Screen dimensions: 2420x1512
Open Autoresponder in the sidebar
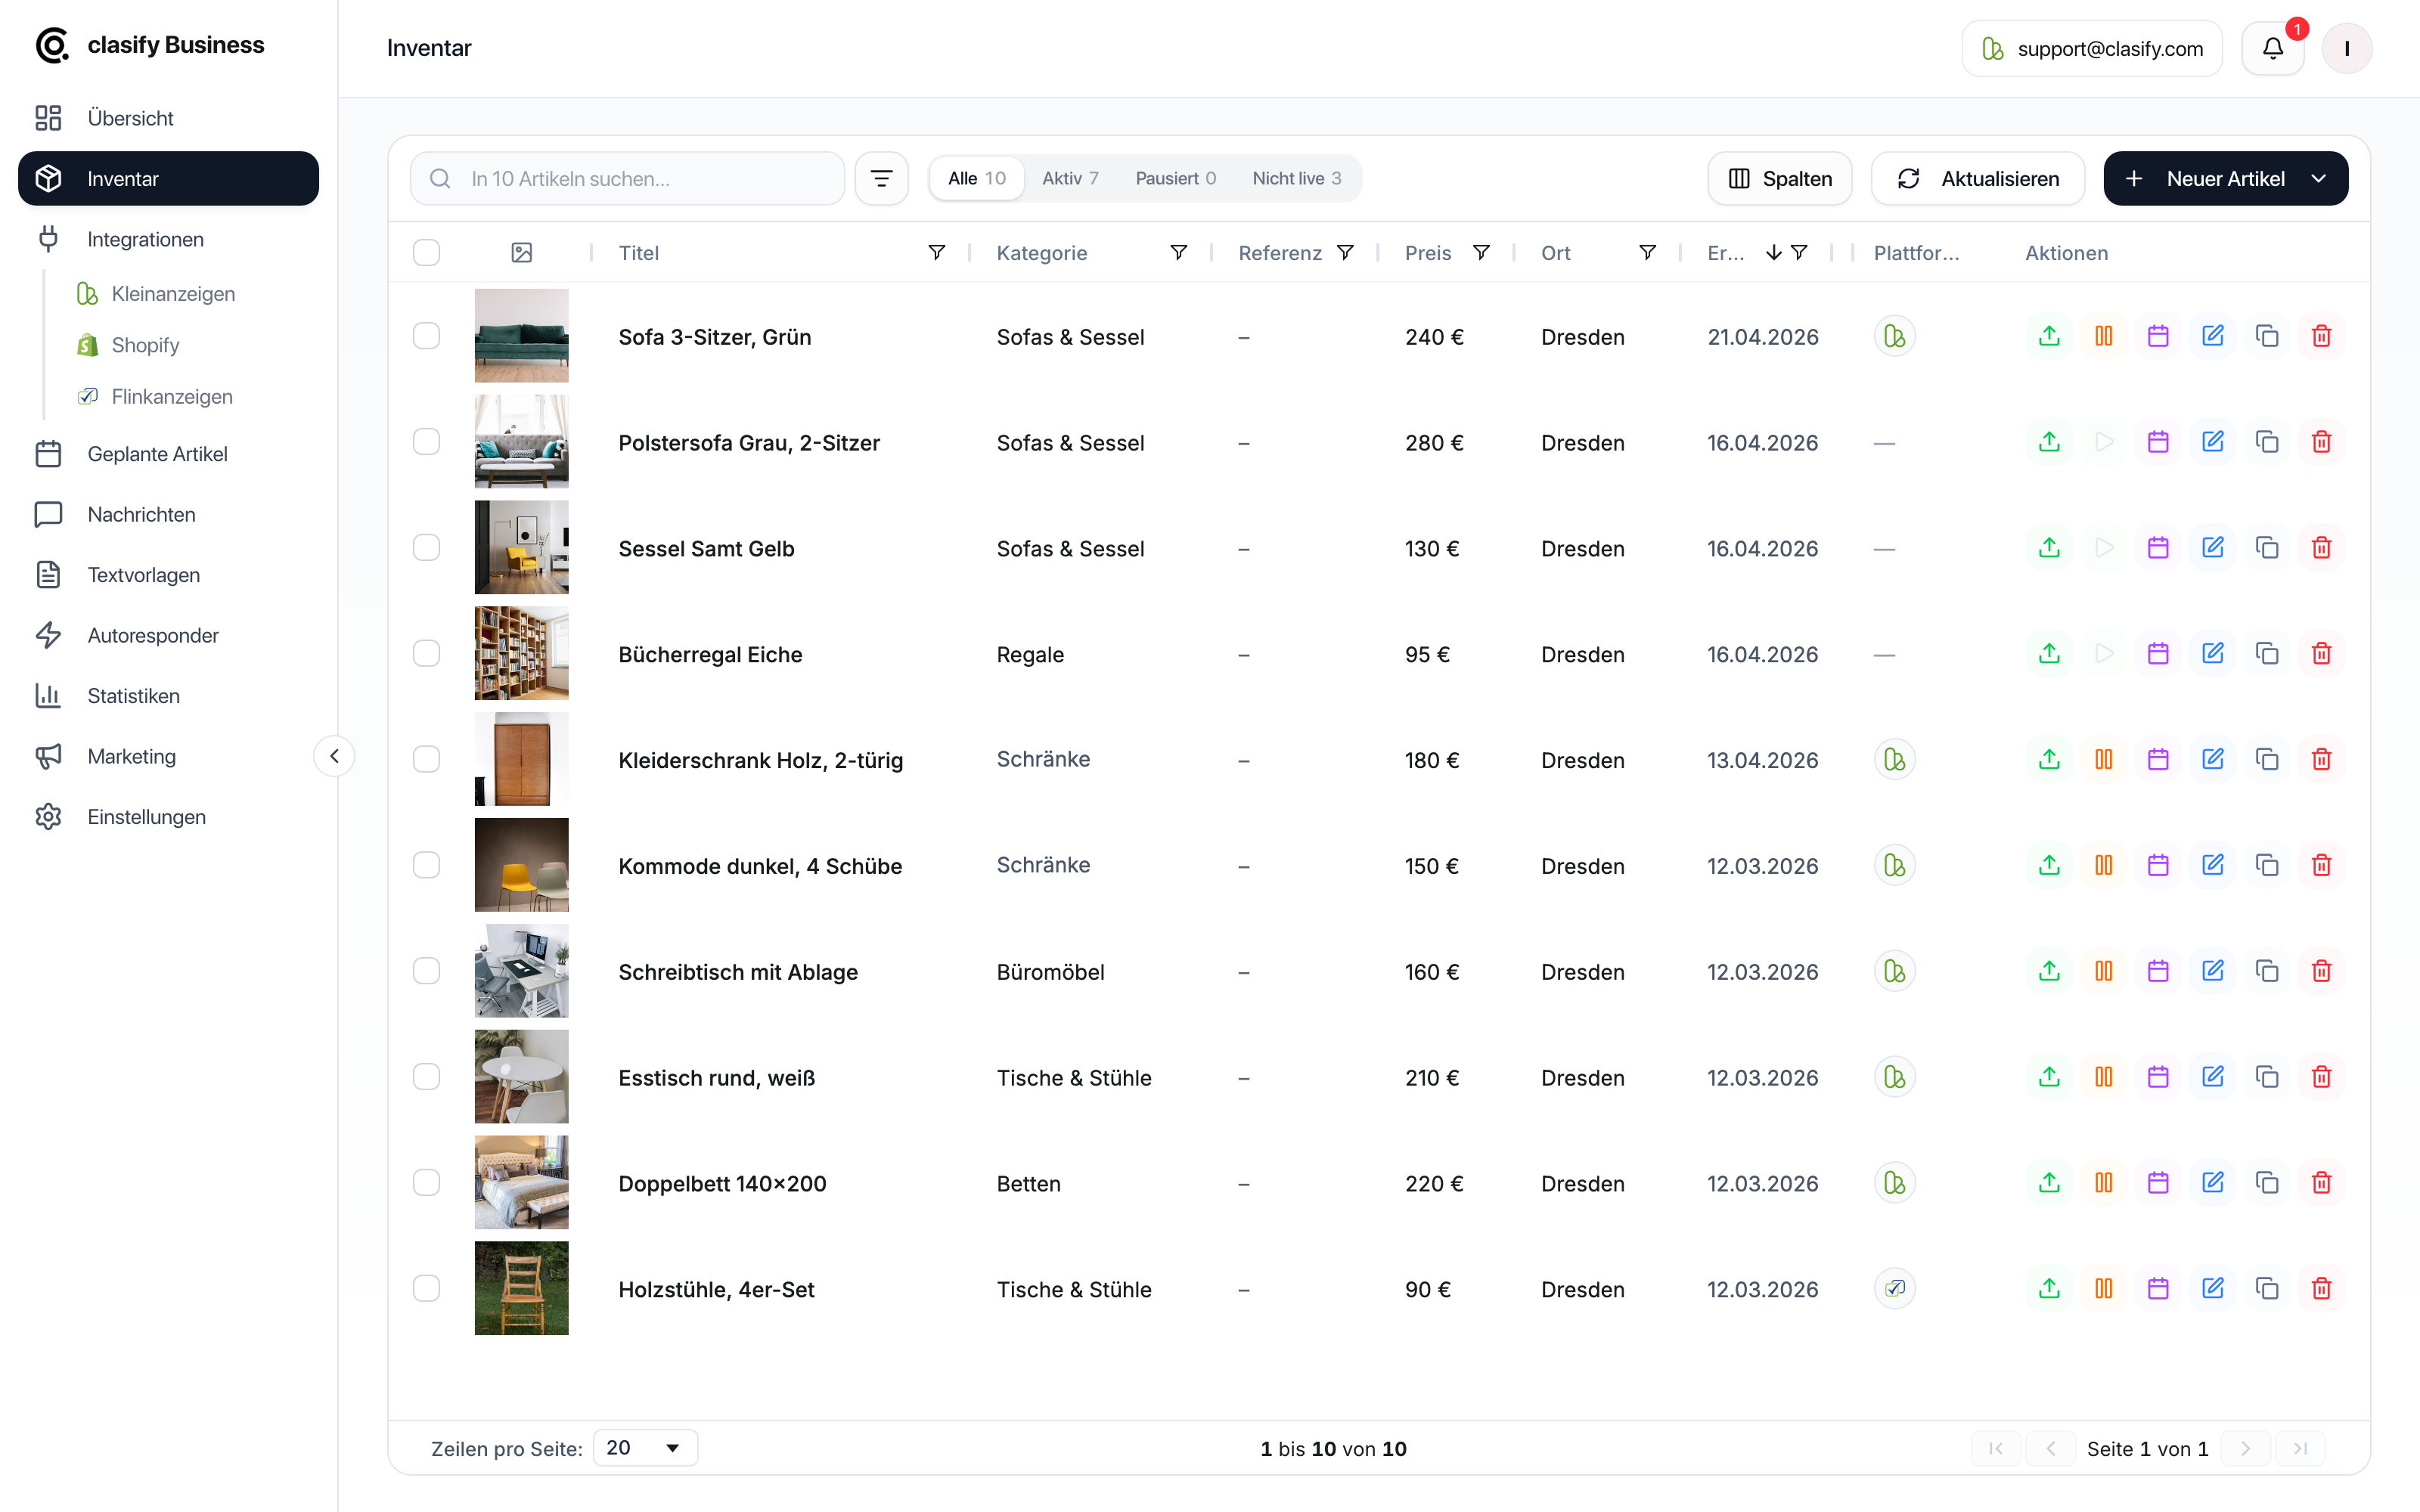click(x=168, y=635)
